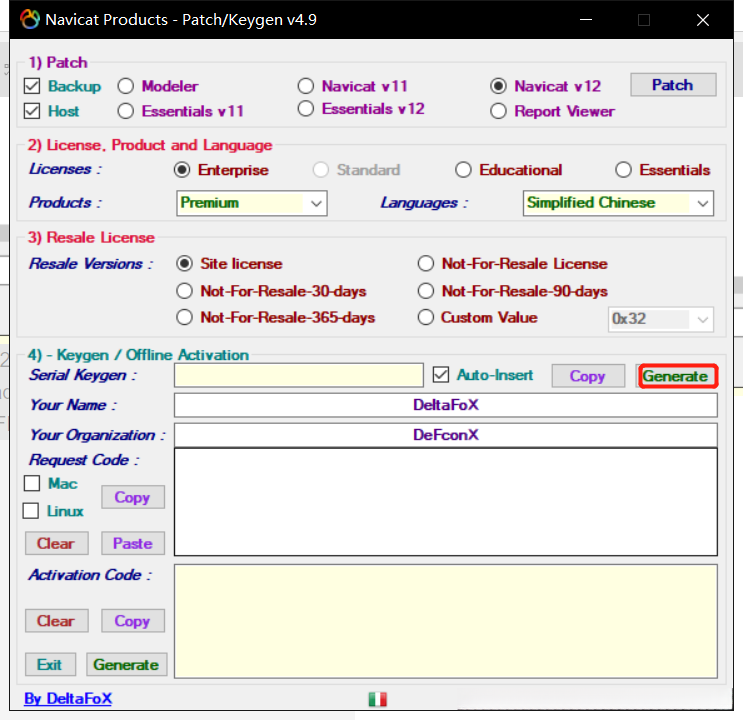Open the 0x32 custom value dropdown

click(x=661, y=319)
